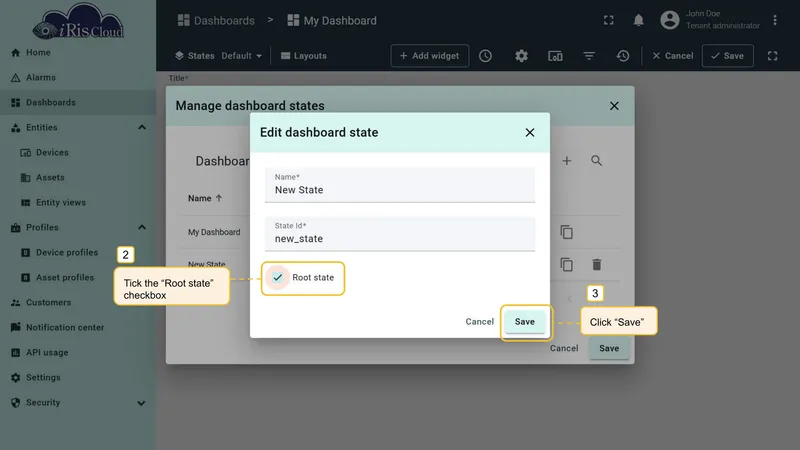The width and height of the screenshot is (800, 450).
Task: Open entity aliases icon
Action: pos(555,56)
